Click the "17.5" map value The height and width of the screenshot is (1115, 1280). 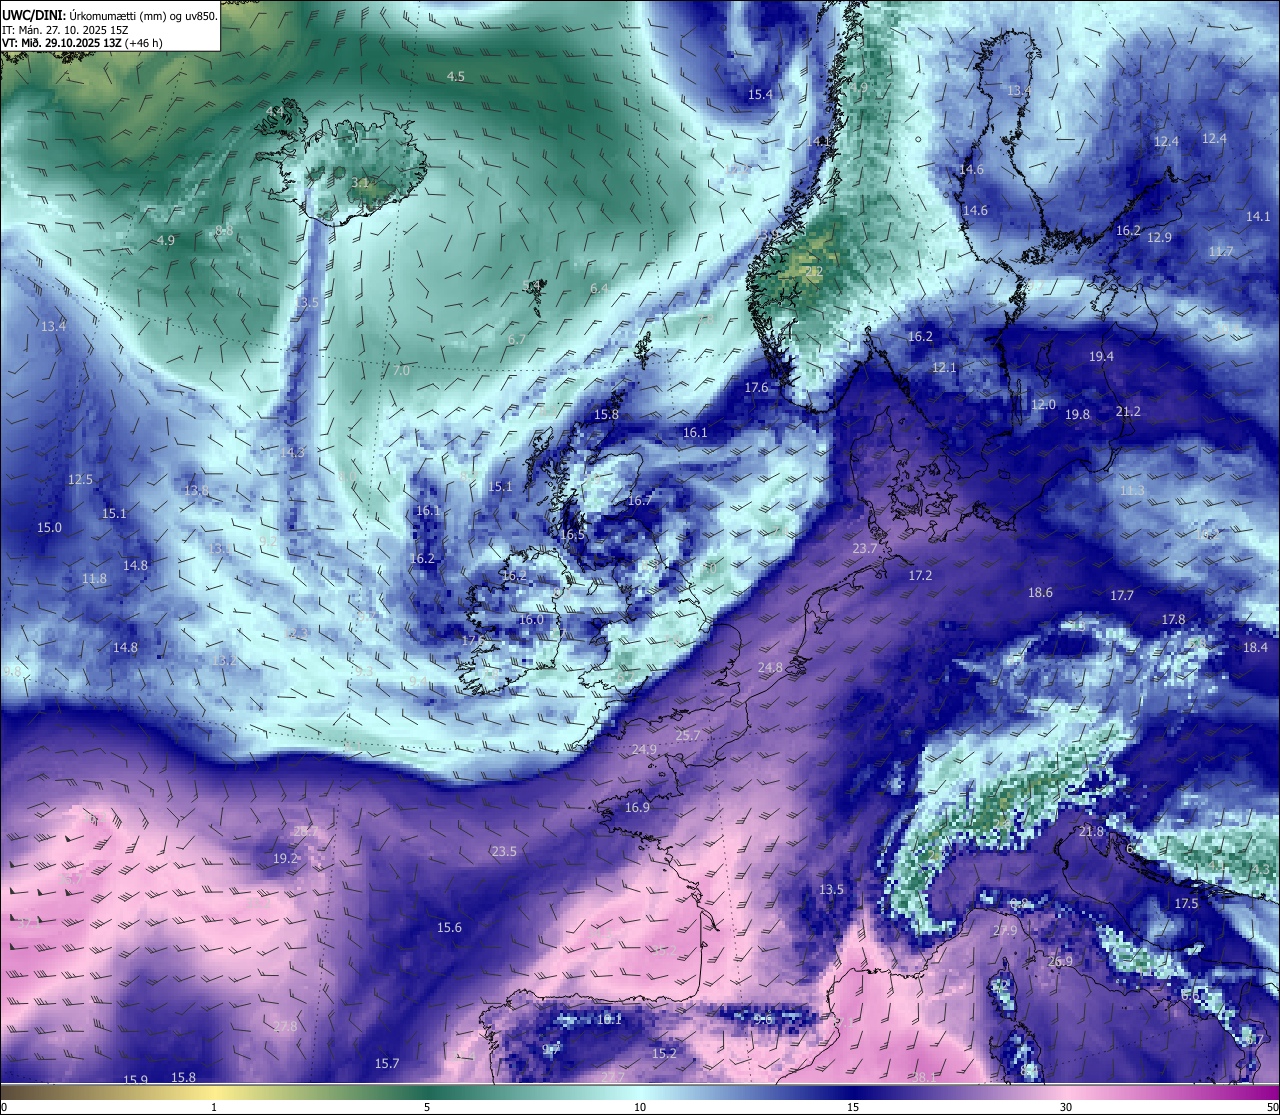click(x=1186, y=904)
